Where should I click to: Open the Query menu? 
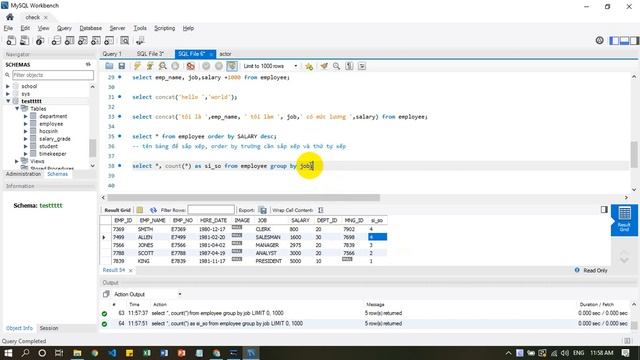coord(64,28)
